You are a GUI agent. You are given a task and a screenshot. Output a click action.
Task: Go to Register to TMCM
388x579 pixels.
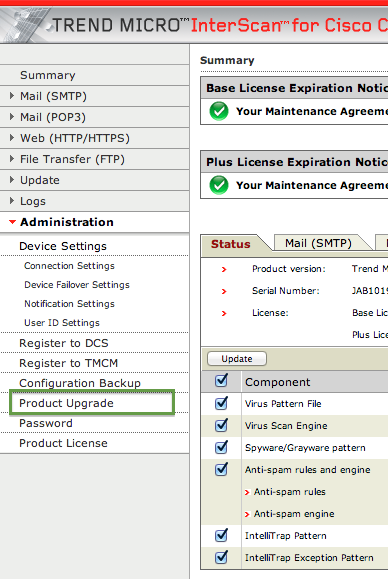pyautogui.click(x=68, y=363)
